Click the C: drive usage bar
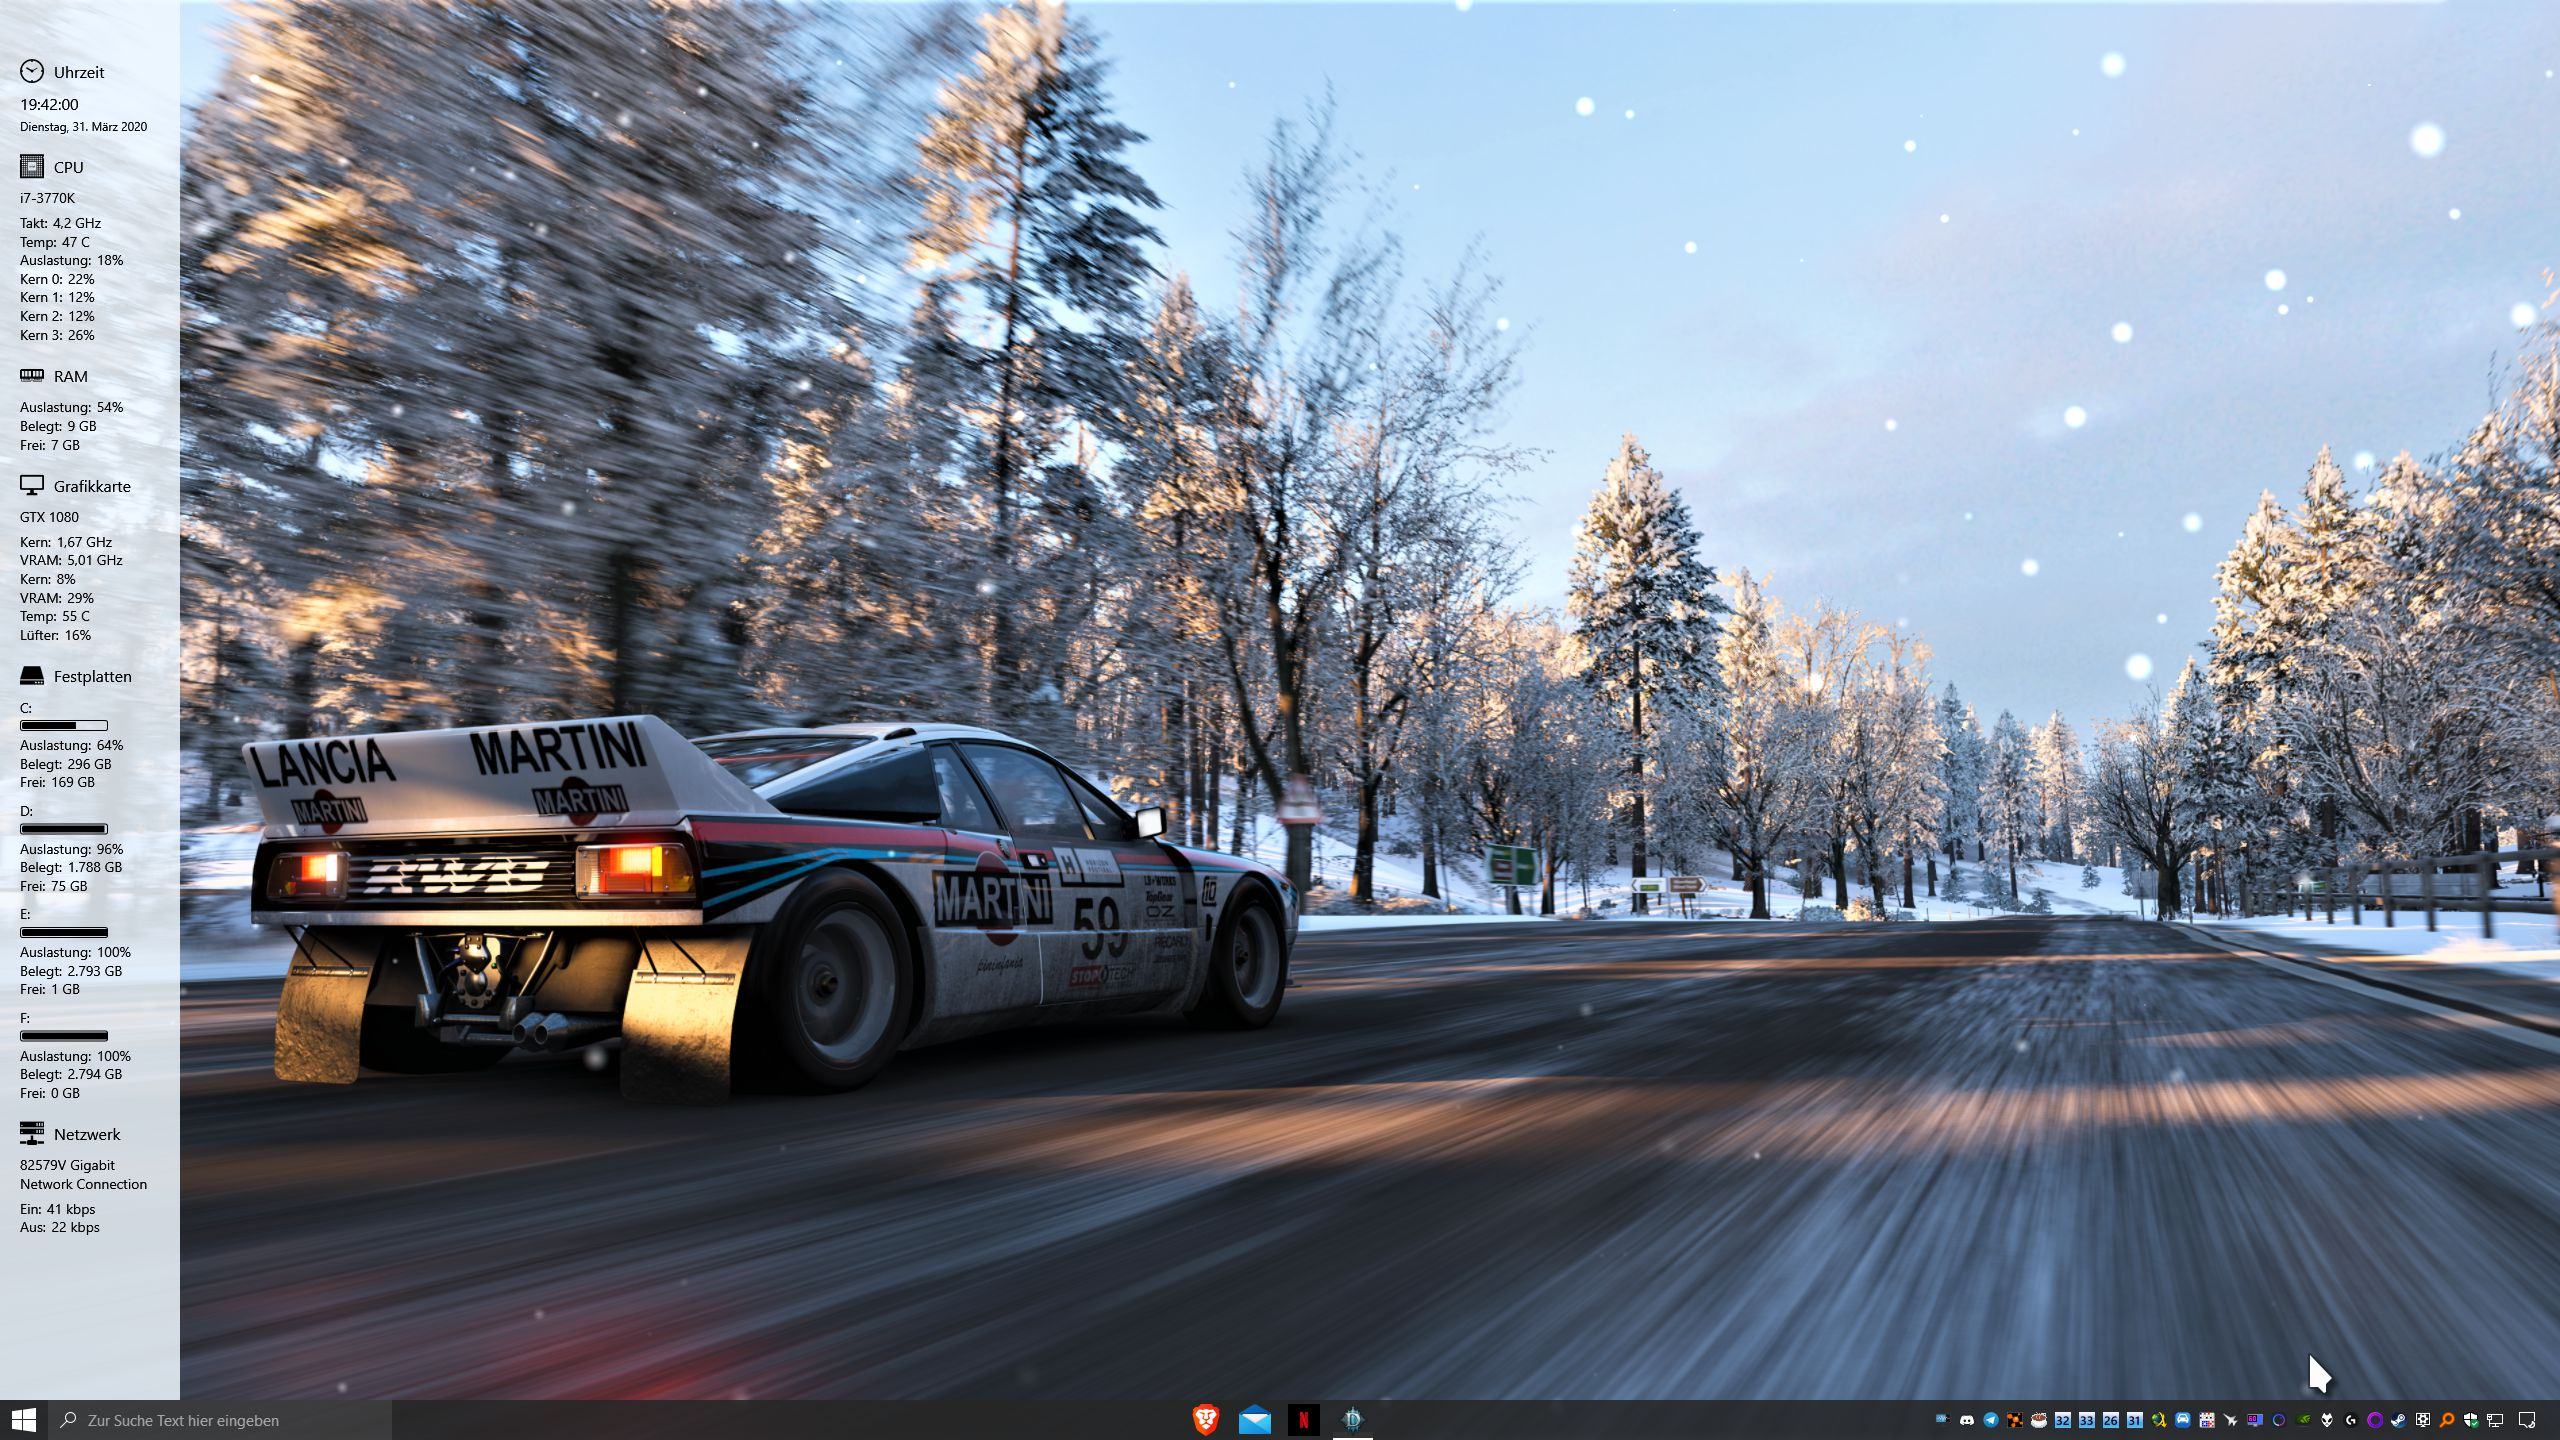2560x1440 pixels. 64,725
